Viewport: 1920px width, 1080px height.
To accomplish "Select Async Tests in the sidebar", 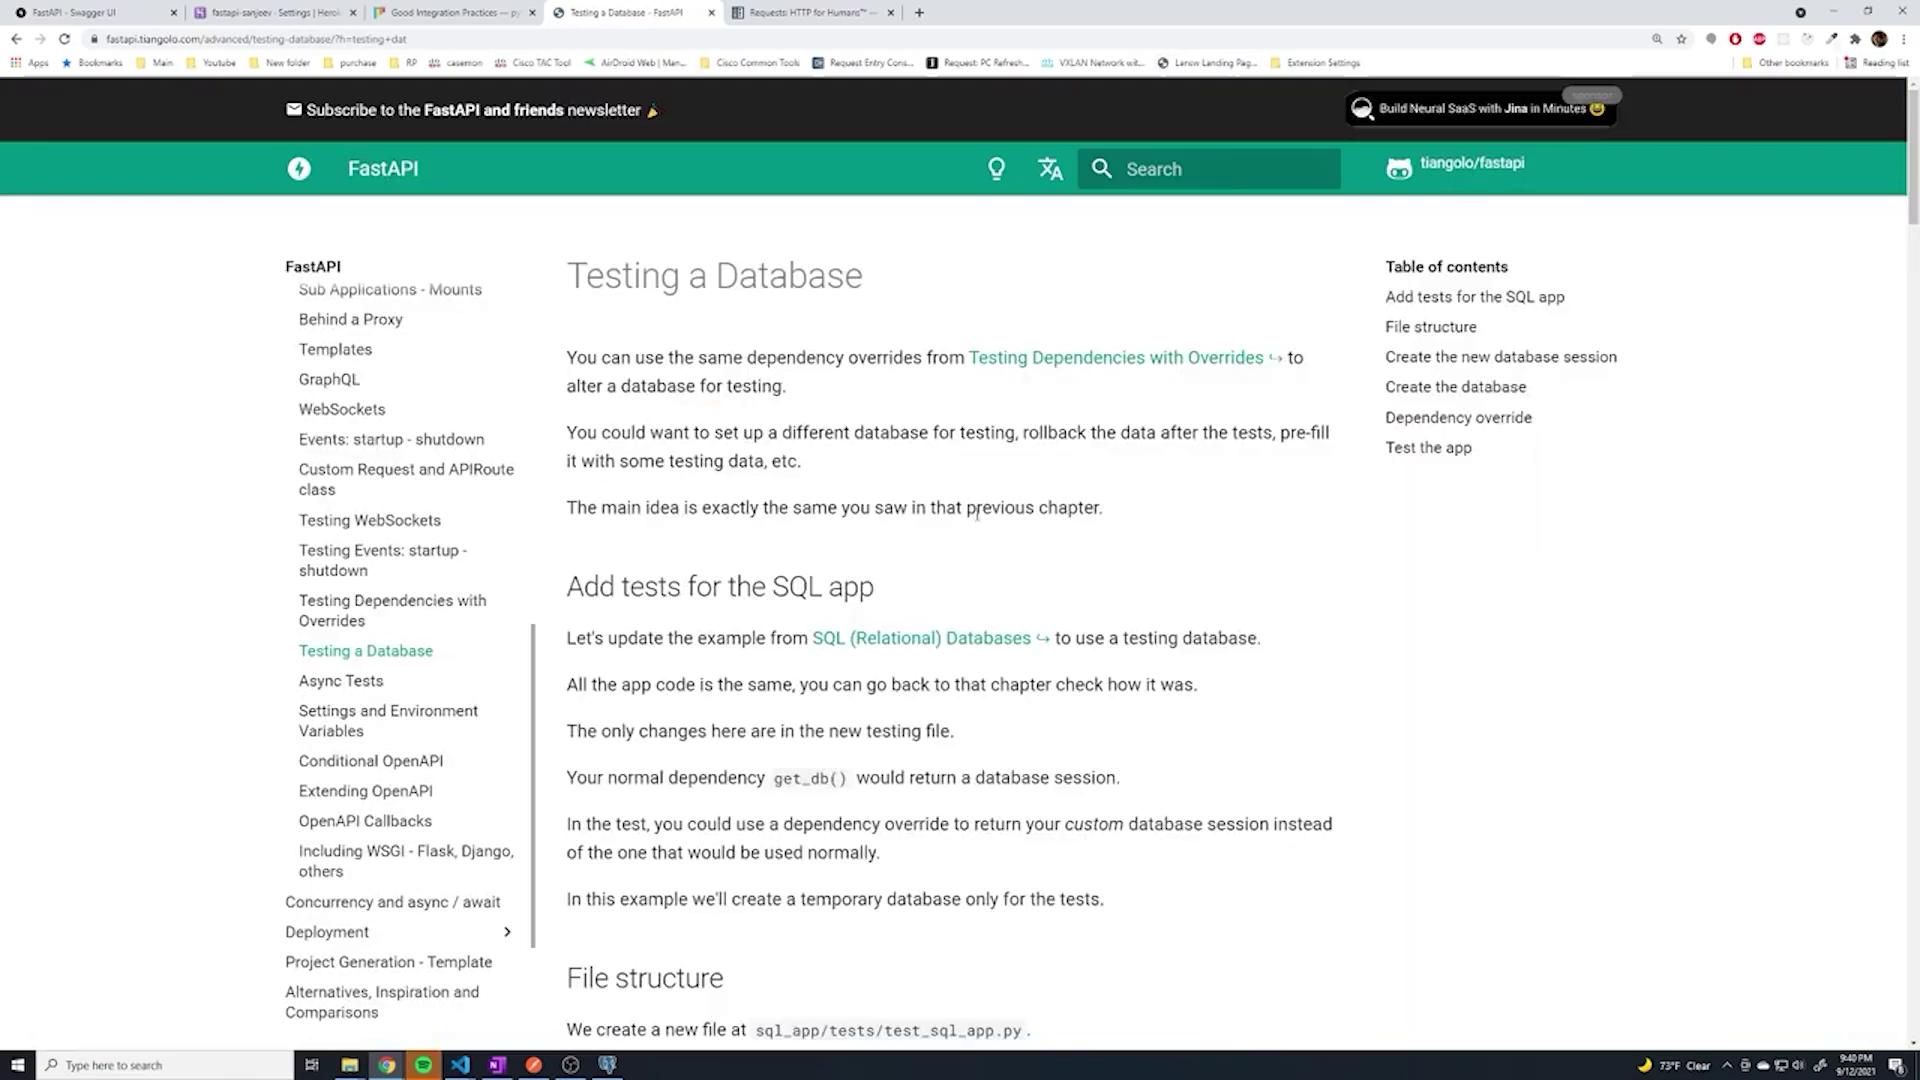I will click(x=340, y=681).
